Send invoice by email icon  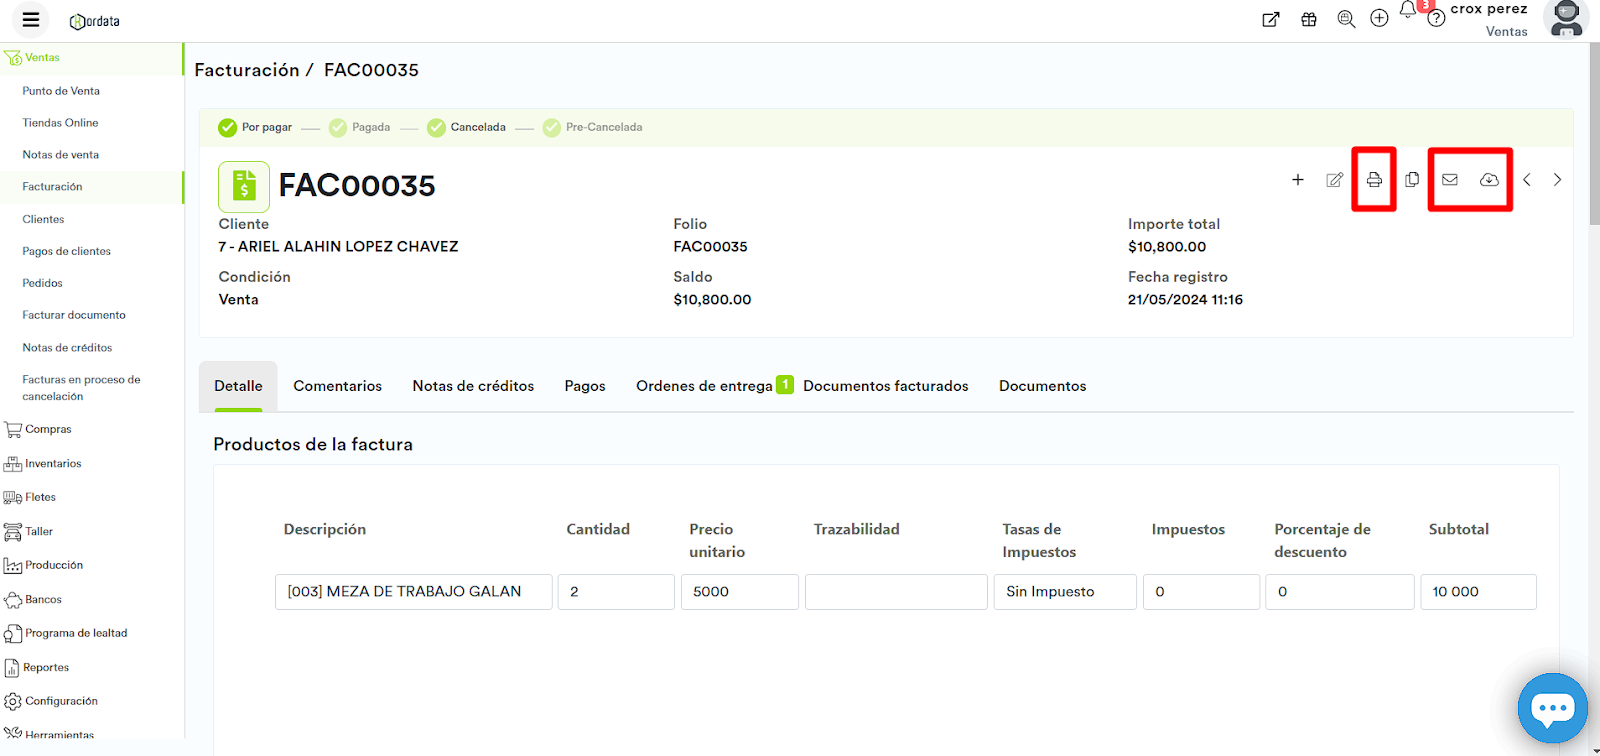[1449, 180]
